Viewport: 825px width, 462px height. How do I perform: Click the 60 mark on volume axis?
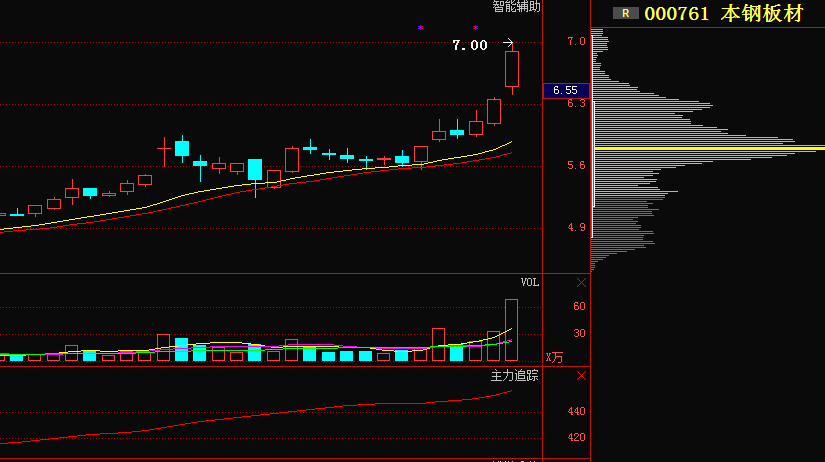[x=578, y=307]
